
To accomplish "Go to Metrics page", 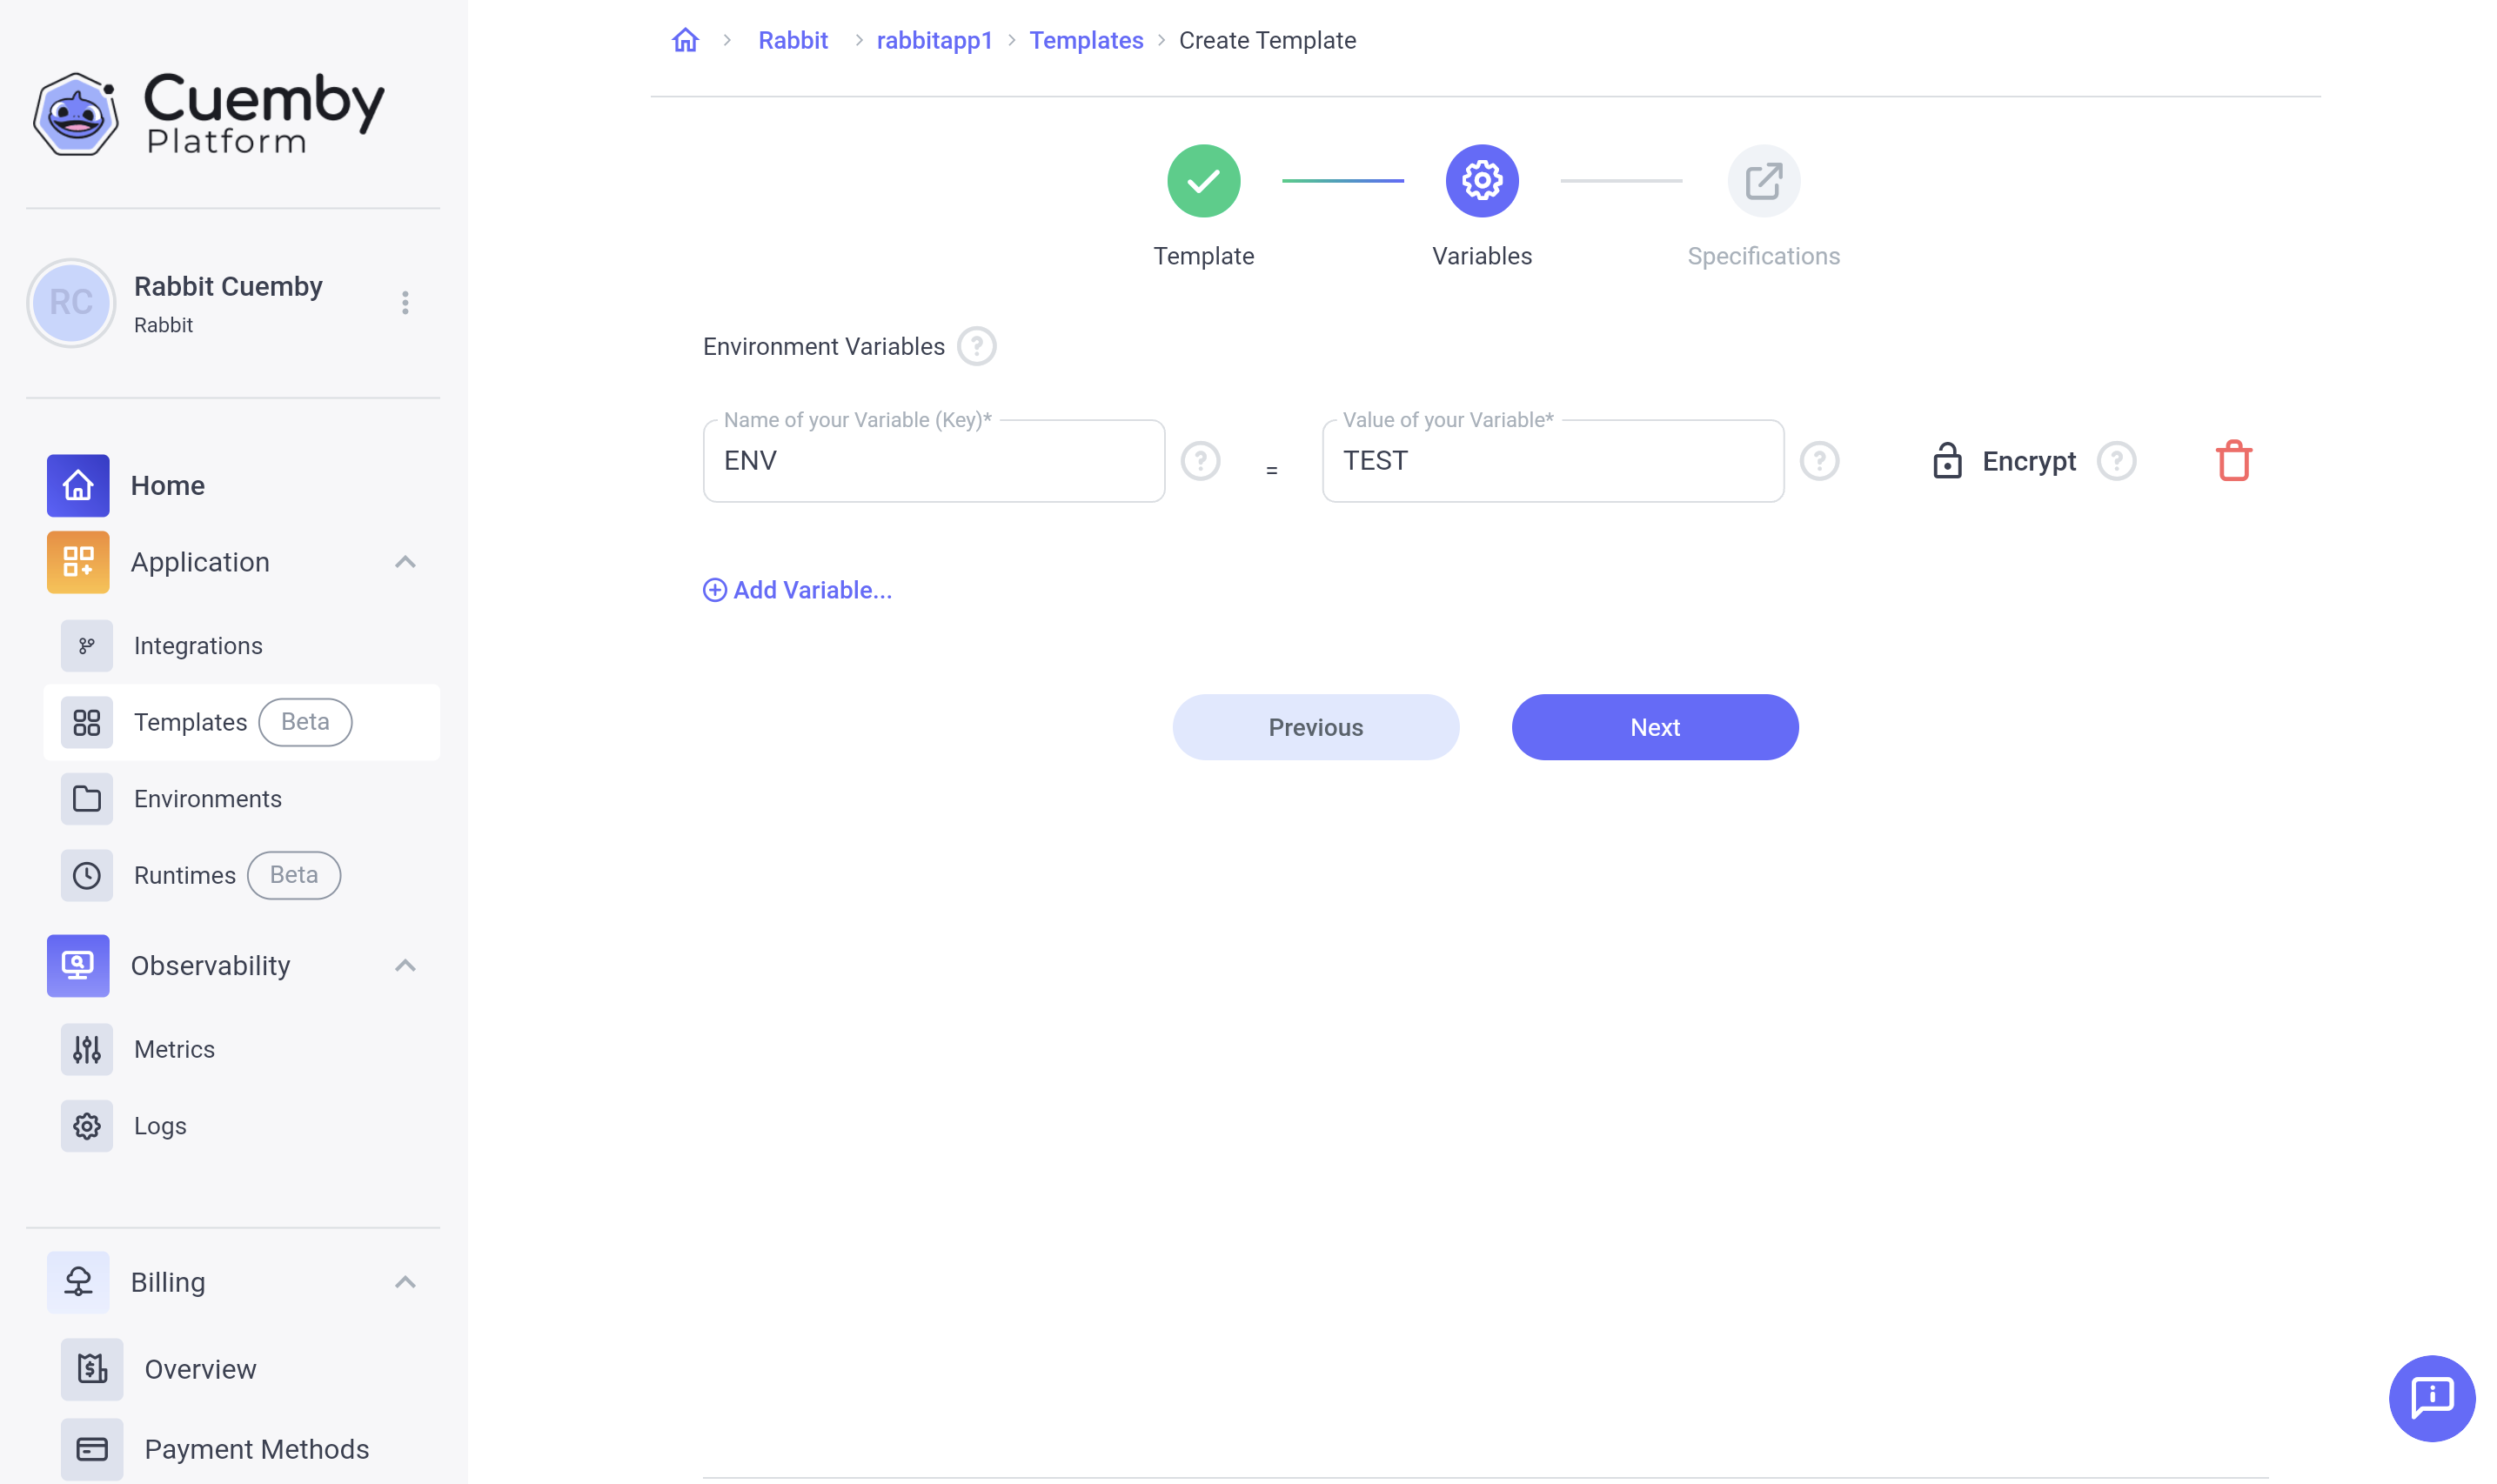I will [x=174, y=1049].
